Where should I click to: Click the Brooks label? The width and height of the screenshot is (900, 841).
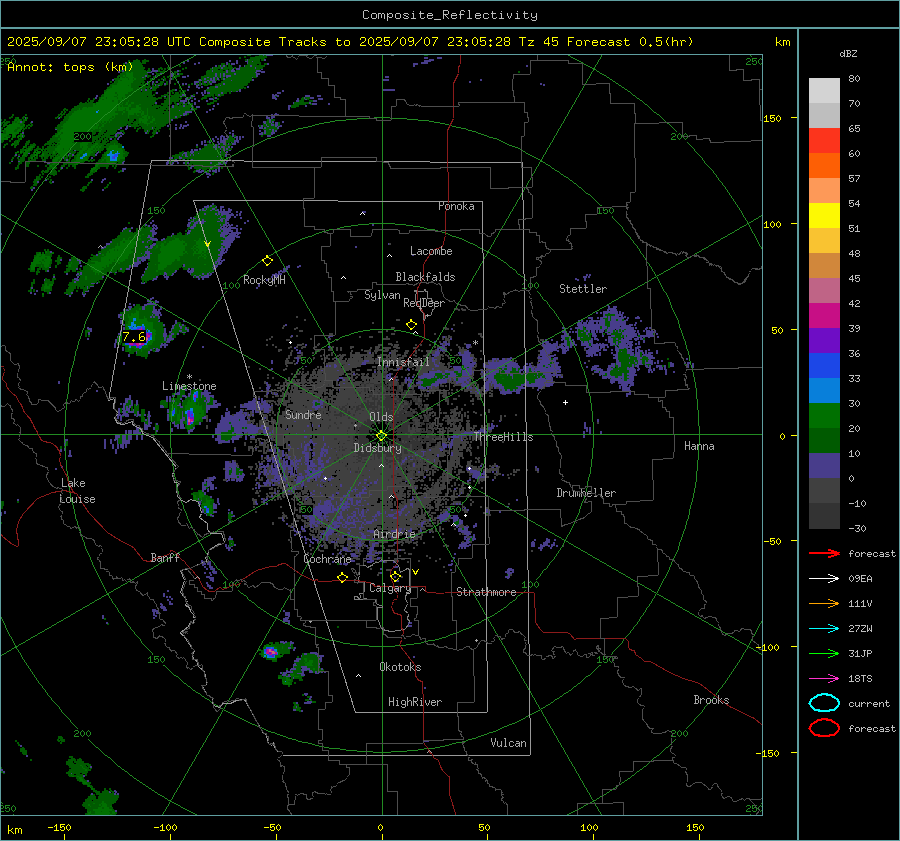[x=711, y=700]
